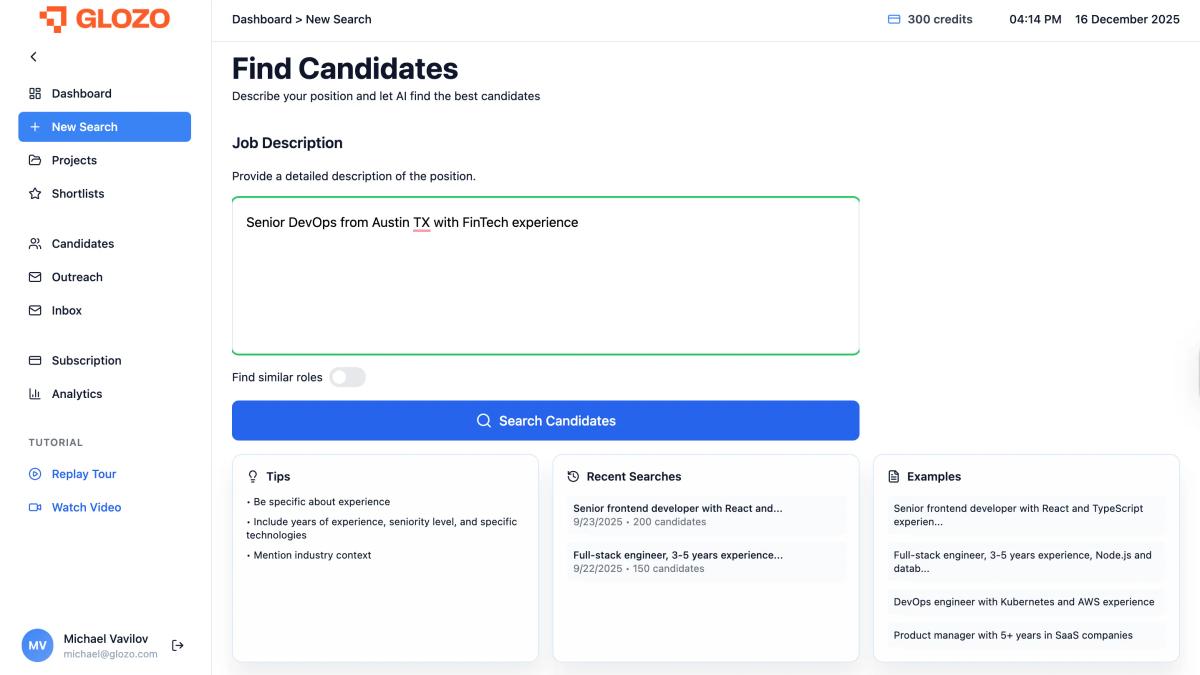The height and width of the screenshot is (675, 1200).
Task: Open the Dashboard breadcrumb link
Action: point(262,18)
